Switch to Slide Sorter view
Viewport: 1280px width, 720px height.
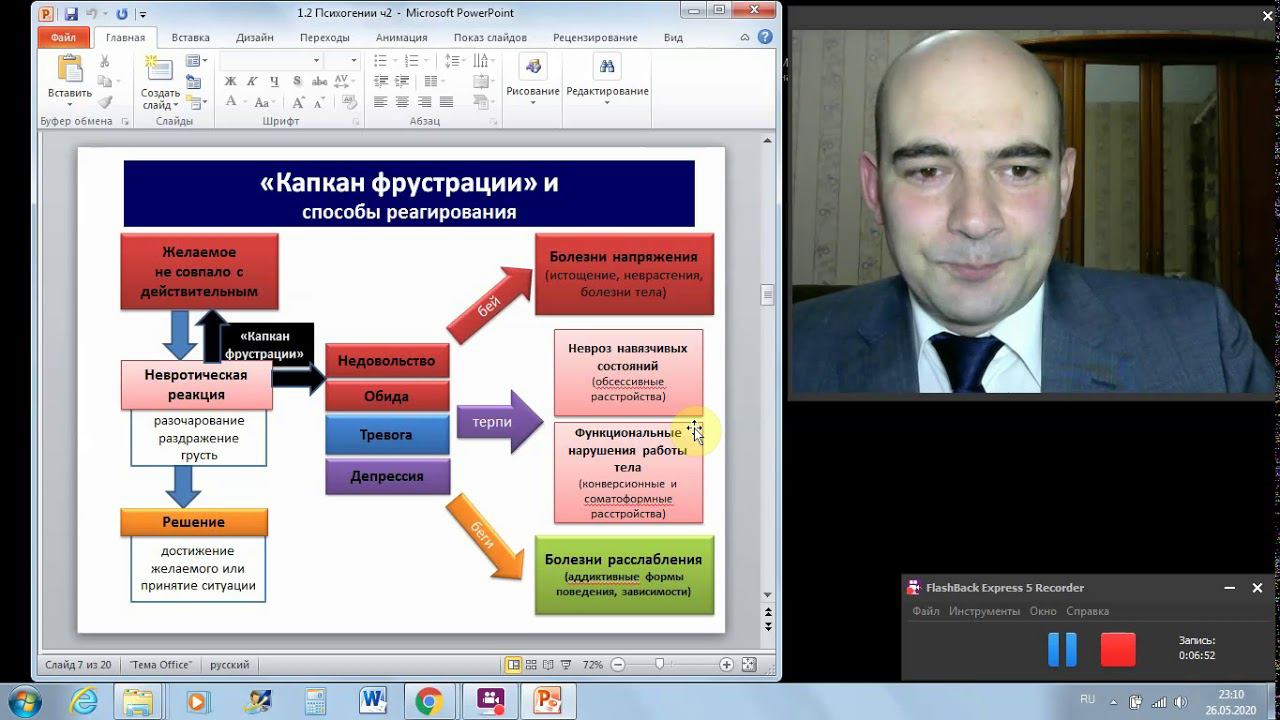pos(531,664)
